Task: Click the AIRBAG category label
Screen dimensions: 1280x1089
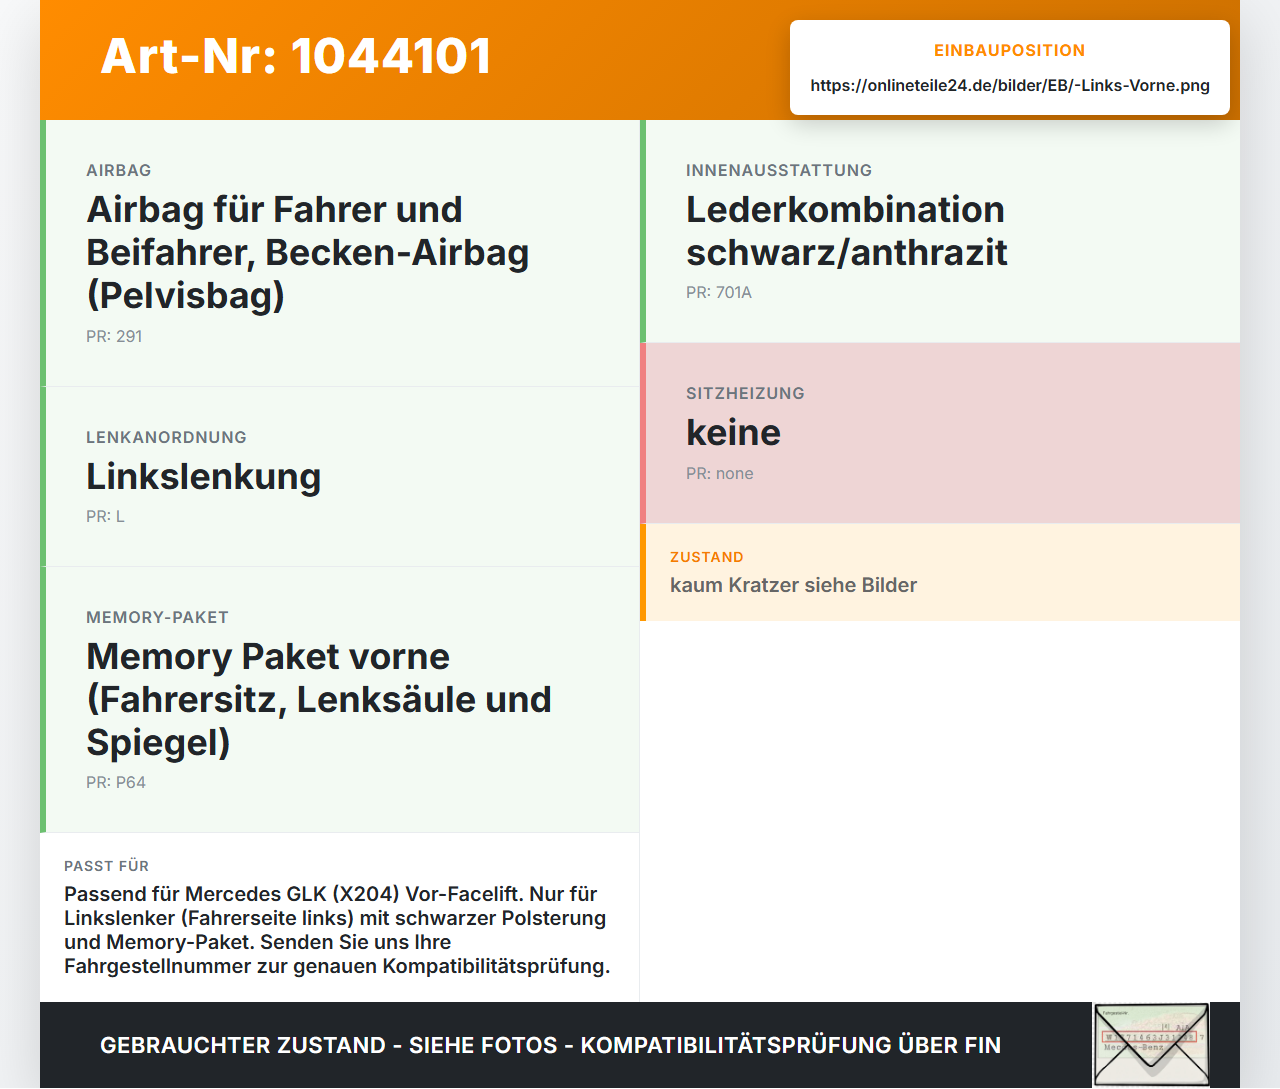Action: [x=119, y=171]
